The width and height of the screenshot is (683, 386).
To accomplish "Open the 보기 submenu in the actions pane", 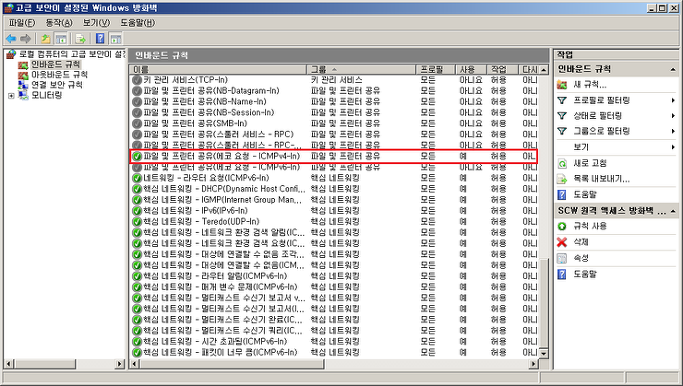I will tap(616, 147).
